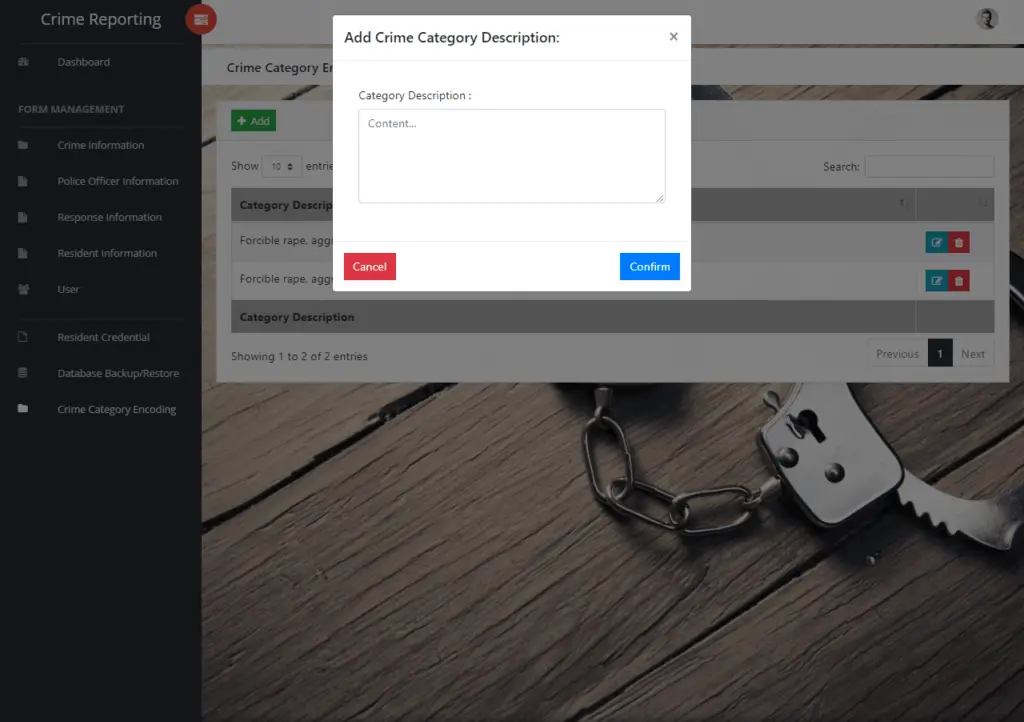This screenshot has height=722, width=1024.
Task: Sort the Category Description column
Action: pyautogui.click(x=285, y=204)
